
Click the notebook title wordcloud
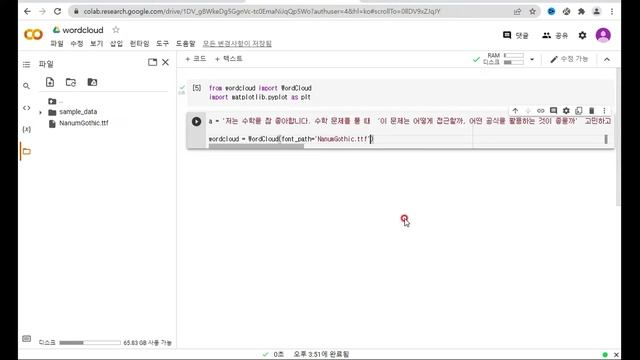[83, 30]
